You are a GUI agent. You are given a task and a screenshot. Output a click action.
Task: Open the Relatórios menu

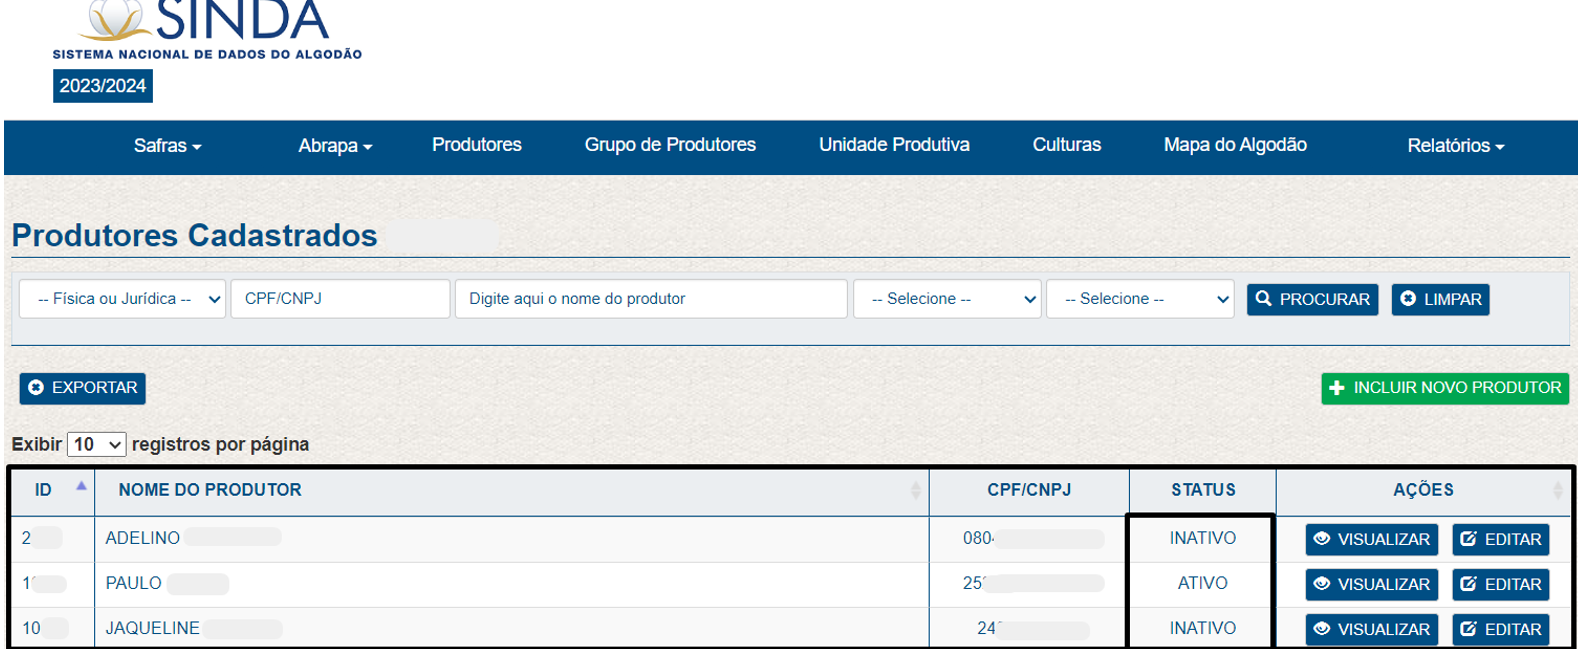[x=1455, y=146]
